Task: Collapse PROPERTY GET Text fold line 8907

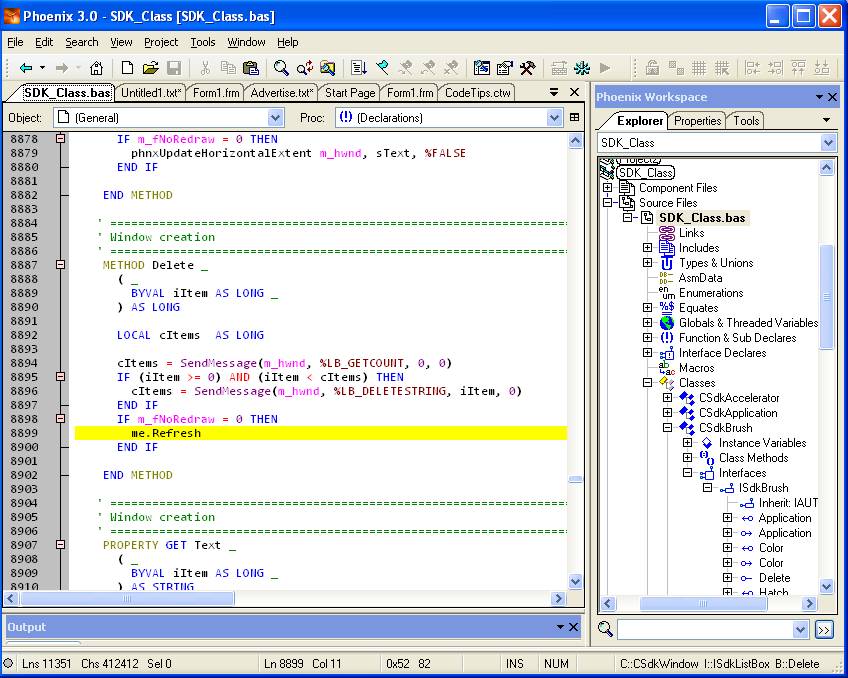Action: (61, 545)
